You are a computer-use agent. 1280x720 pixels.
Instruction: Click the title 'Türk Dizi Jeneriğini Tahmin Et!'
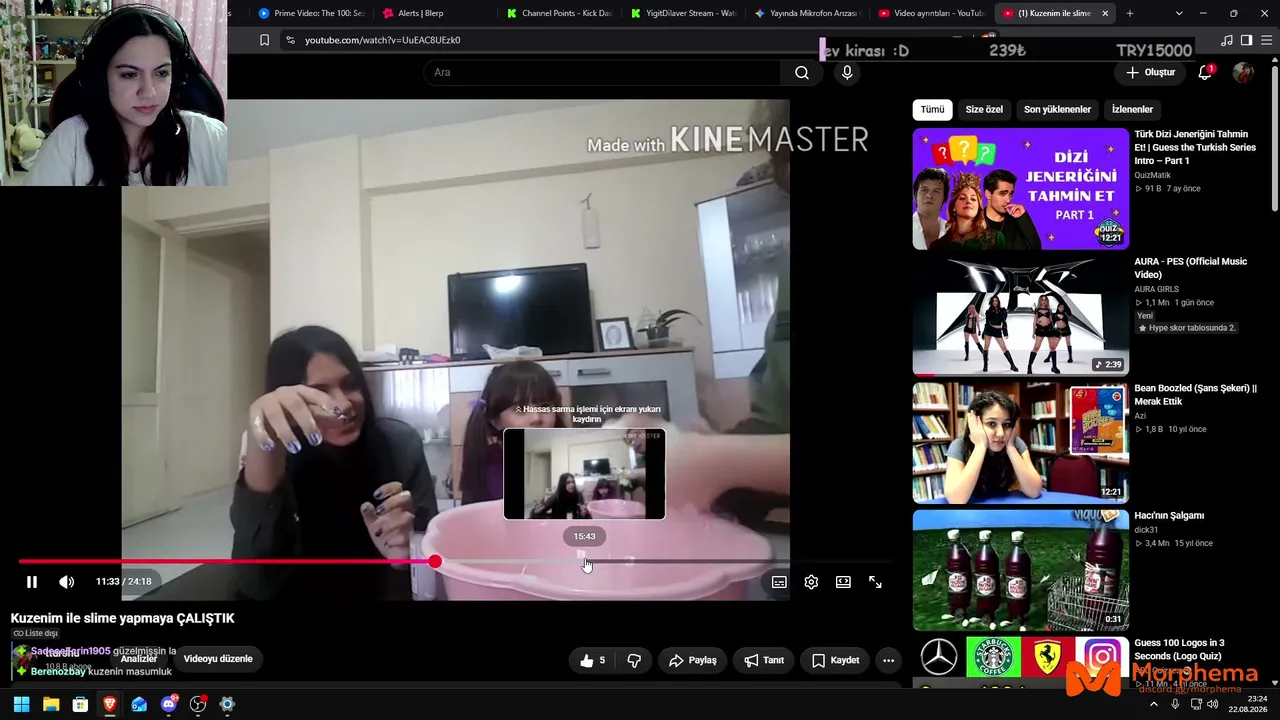pyautogui.click(x=1195, y=147)
